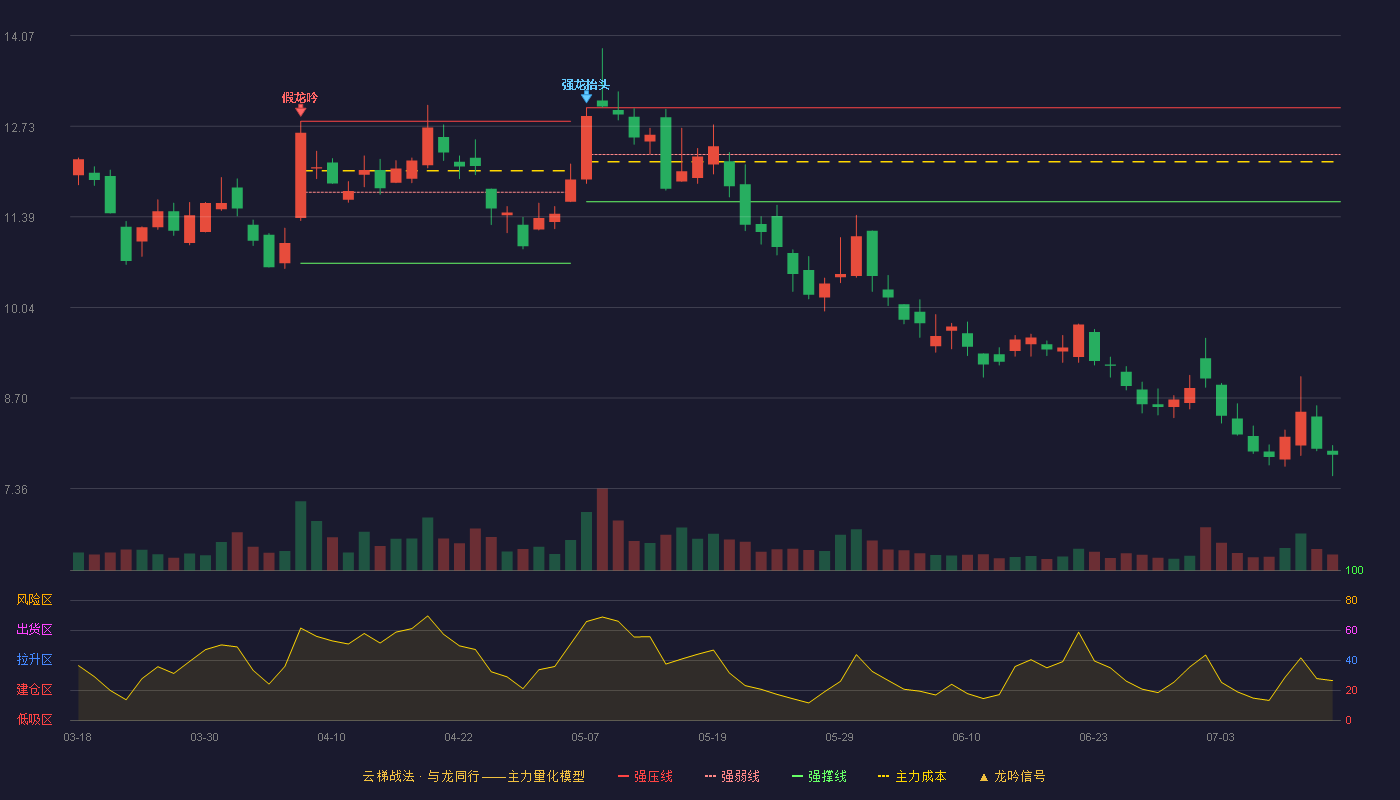Click the 14.07 price axis label
Viewport: 1400px width, 800px height.
pos(19,36)
